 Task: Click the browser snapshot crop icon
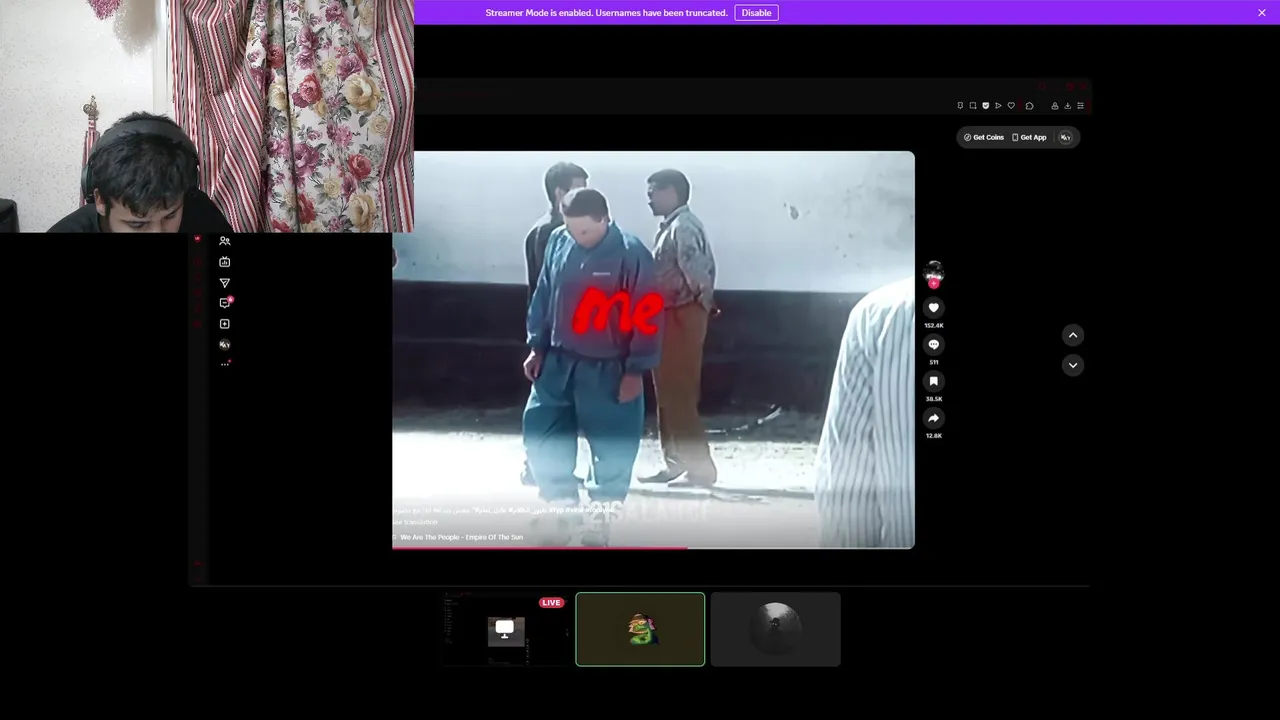pos(973,105)
